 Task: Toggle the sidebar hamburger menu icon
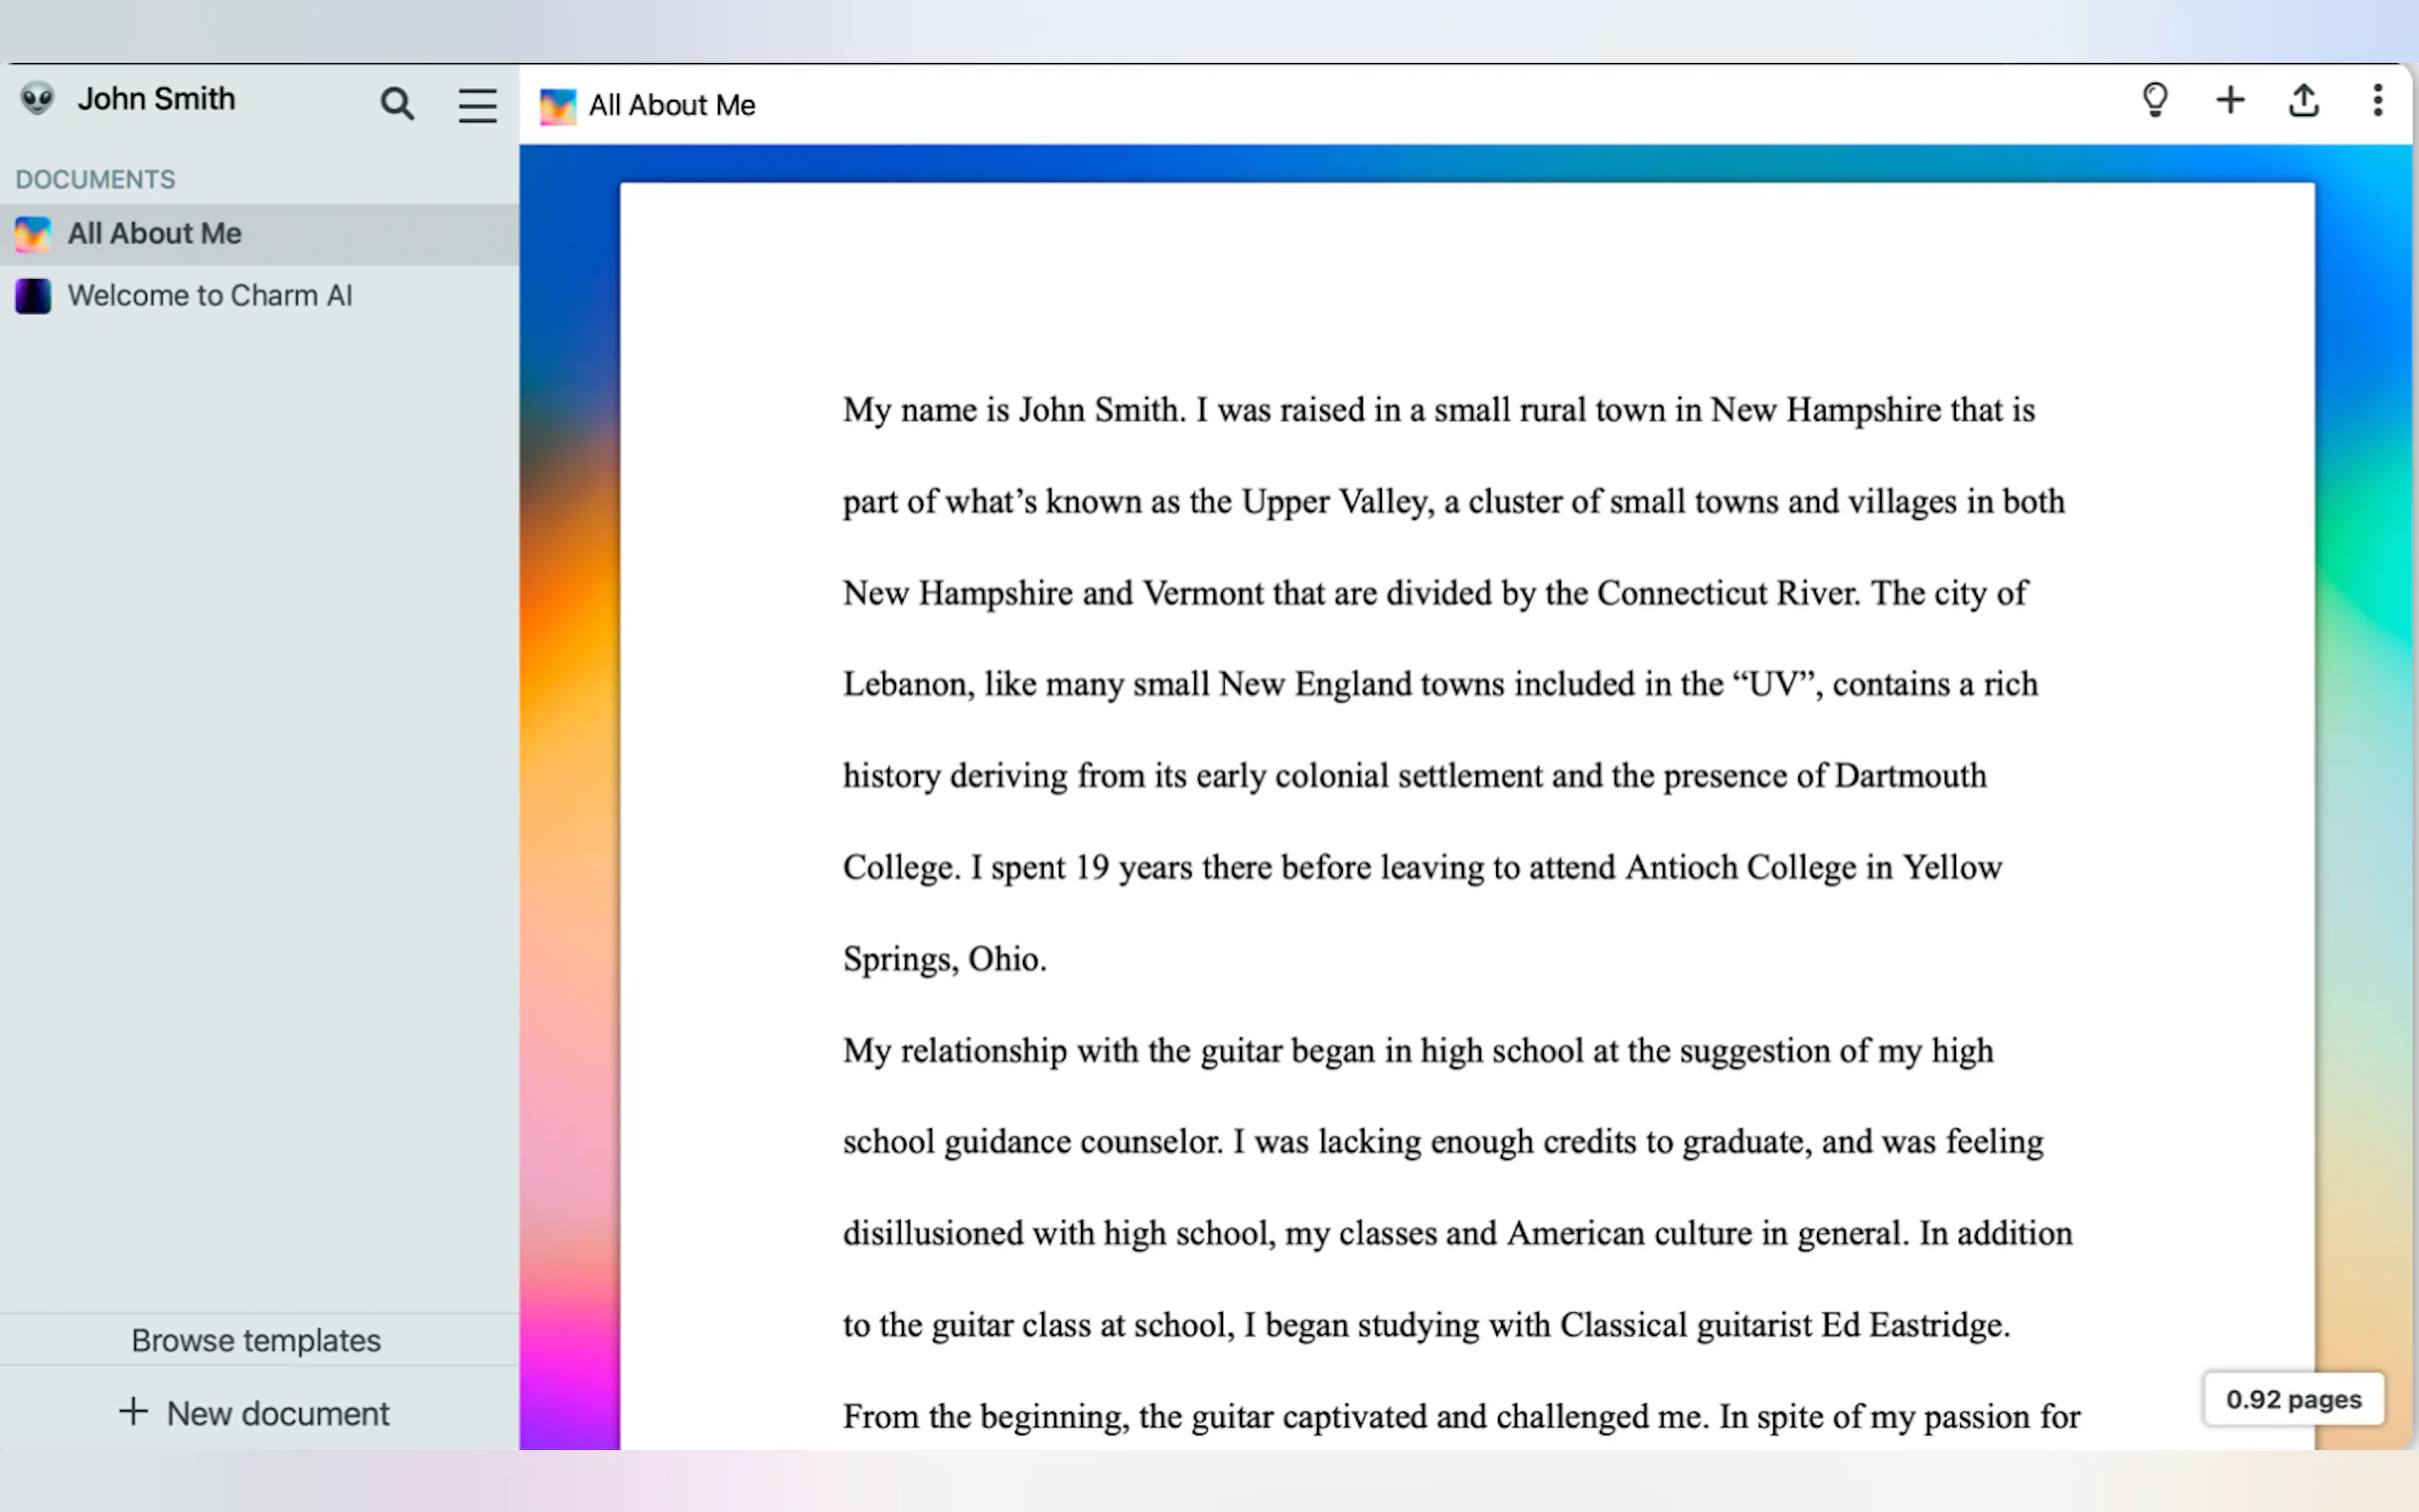click(477, 104)
